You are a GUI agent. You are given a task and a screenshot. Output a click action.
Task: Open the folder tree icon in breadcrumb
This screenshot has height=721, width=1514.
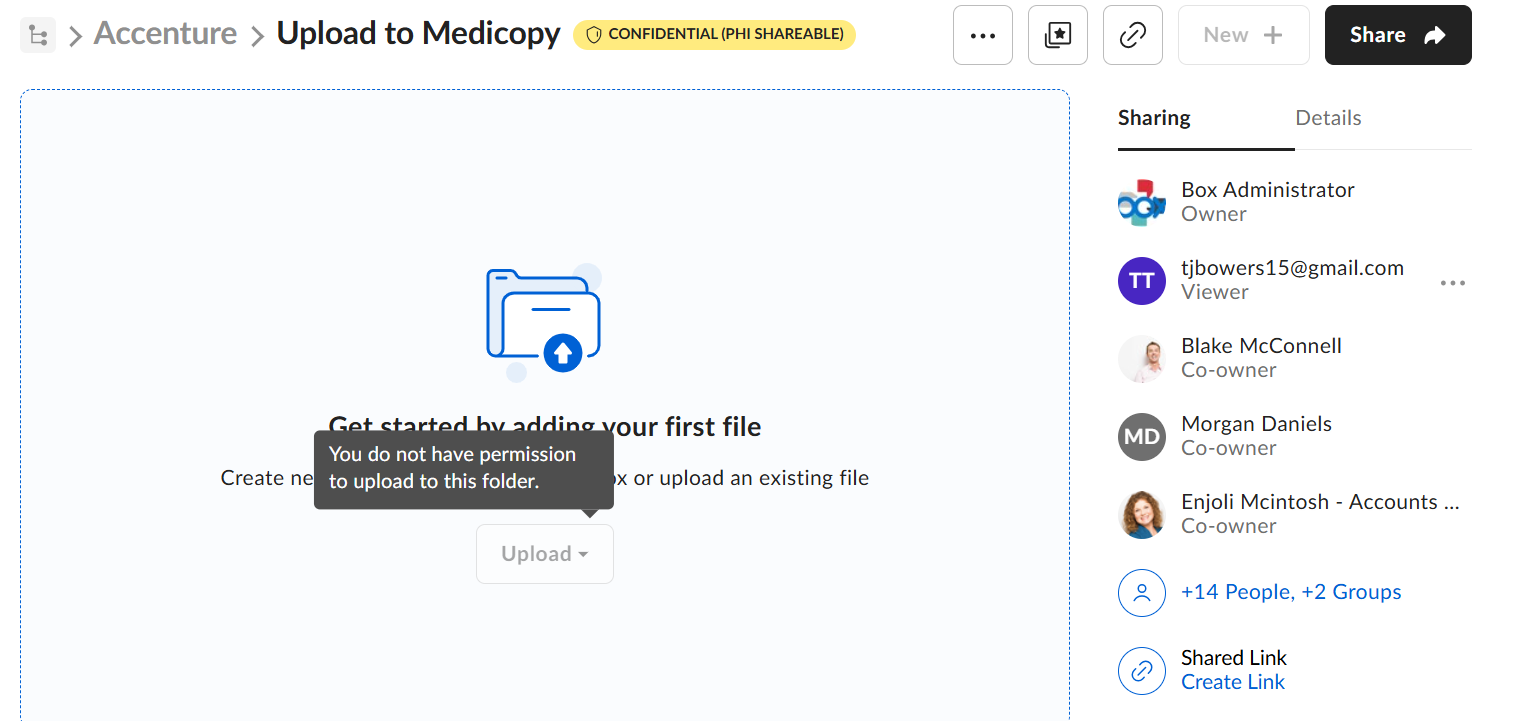click(x=38, y=36)
